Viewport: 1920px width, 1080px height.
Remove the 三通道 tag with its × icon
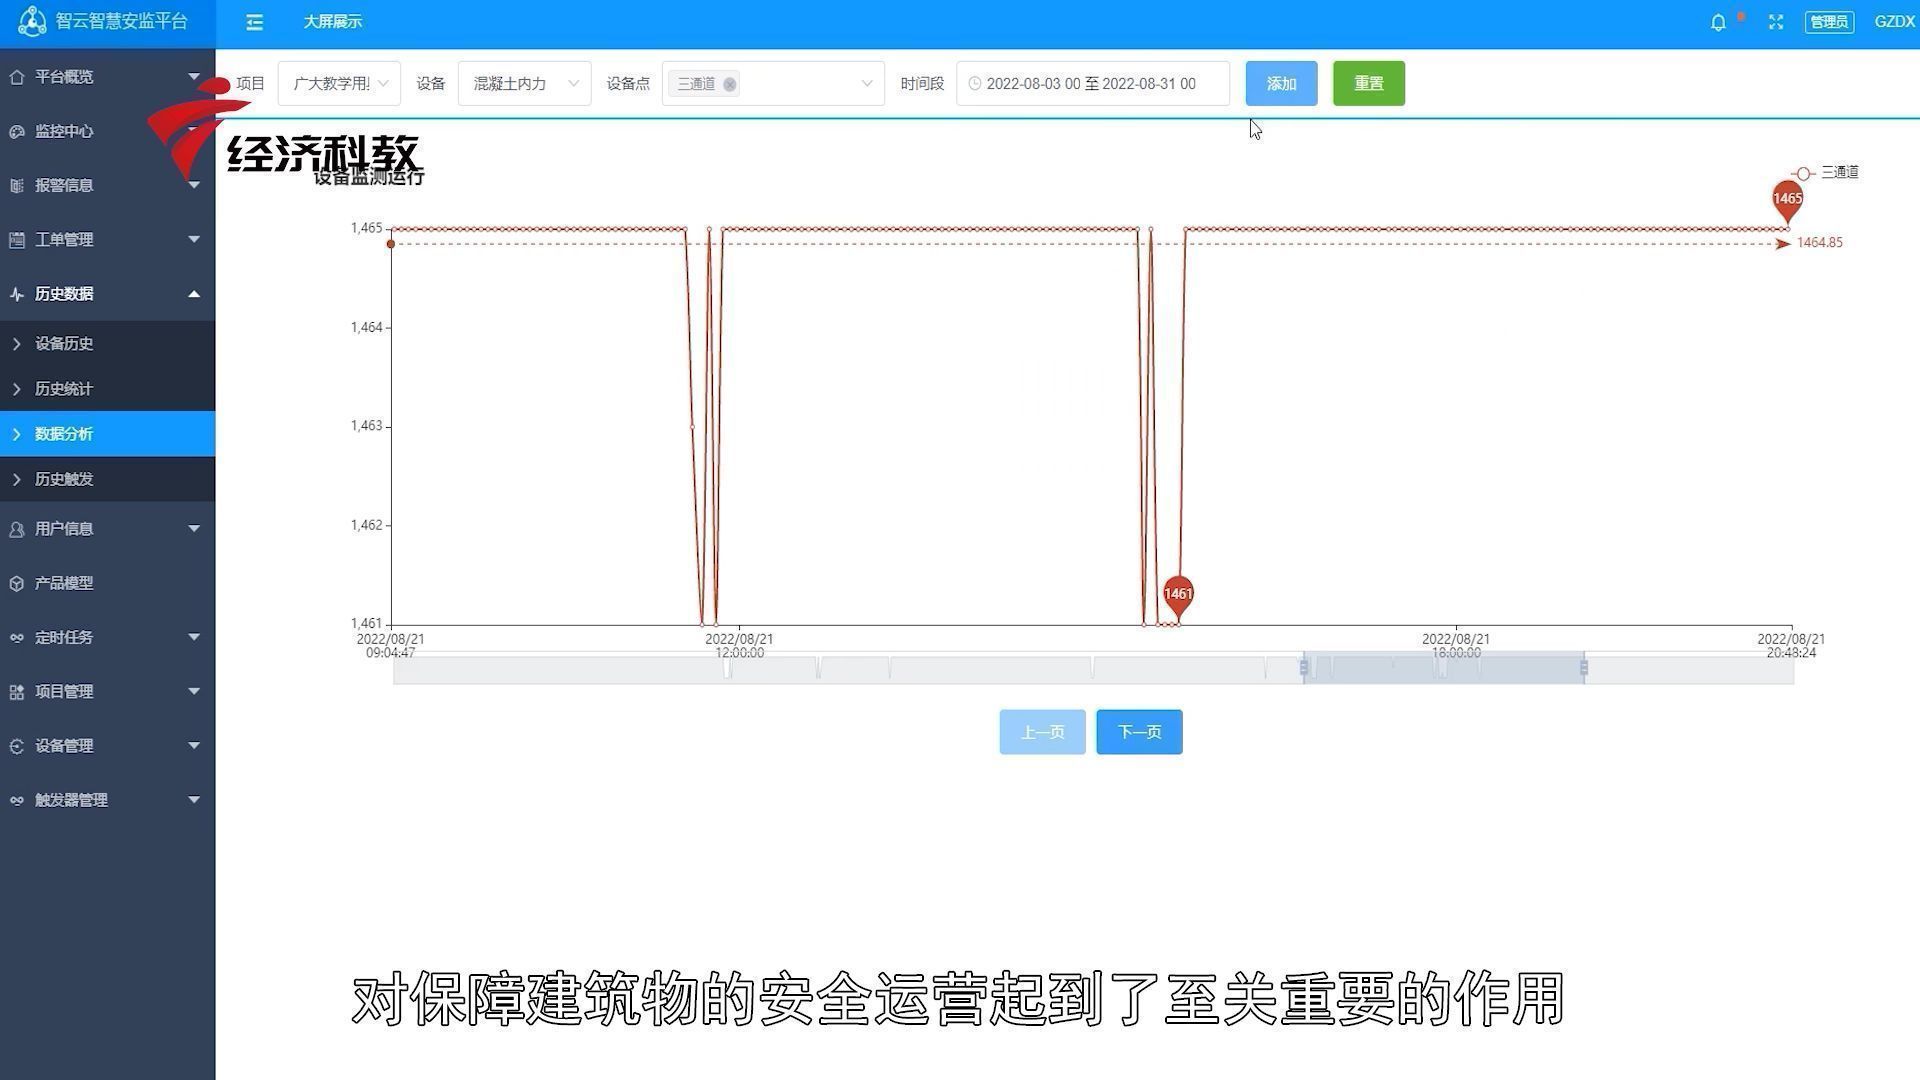pyautogui.click(x=730, y=84)
